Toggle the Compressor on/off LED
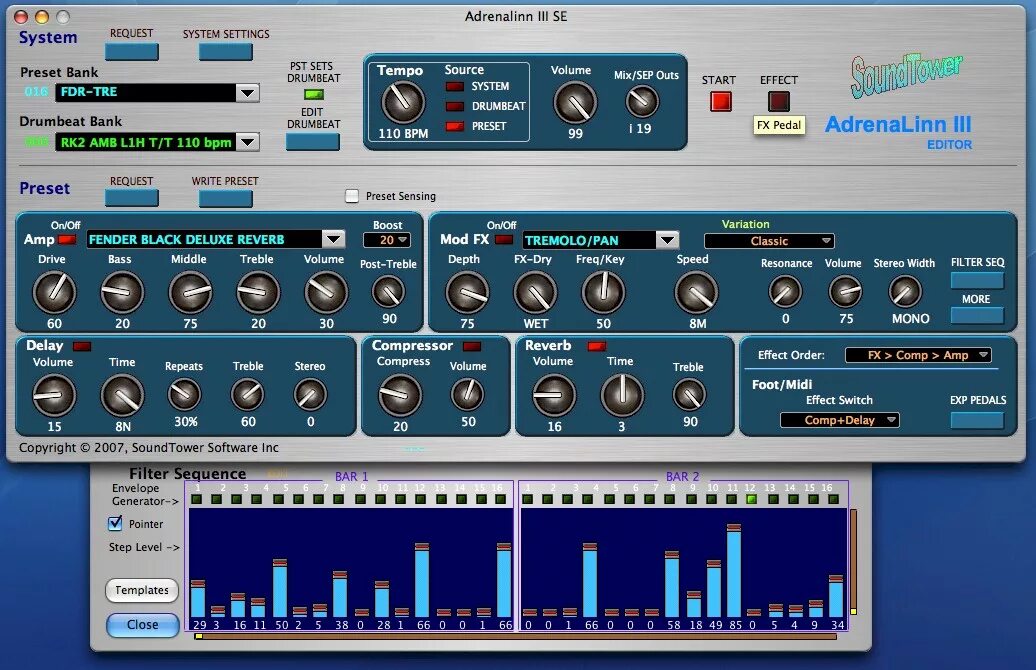1036x670 pixels. pos(472,346)
